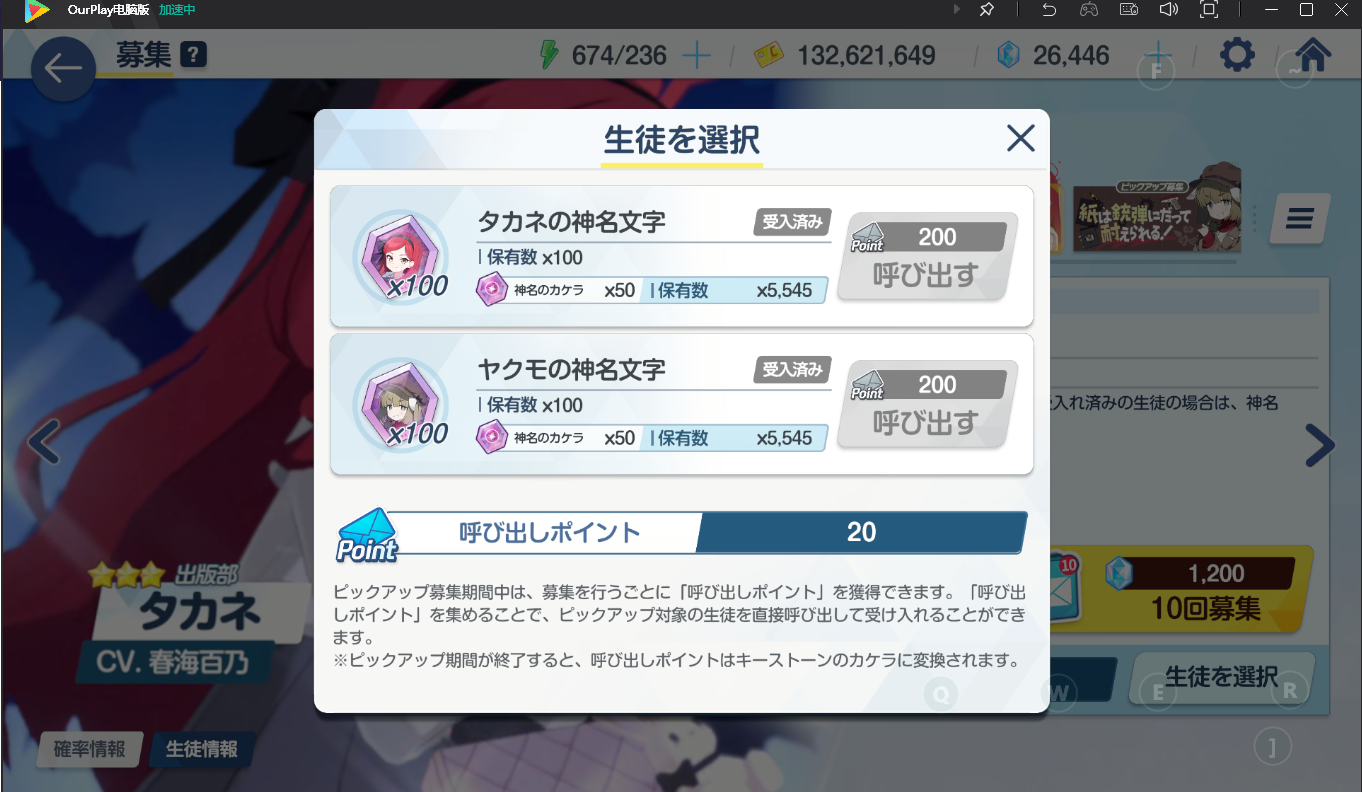Image resolution: width=1362 pixels, height=792 pixels.
Task: Open the 確率情報 tab
Action: 90,749
